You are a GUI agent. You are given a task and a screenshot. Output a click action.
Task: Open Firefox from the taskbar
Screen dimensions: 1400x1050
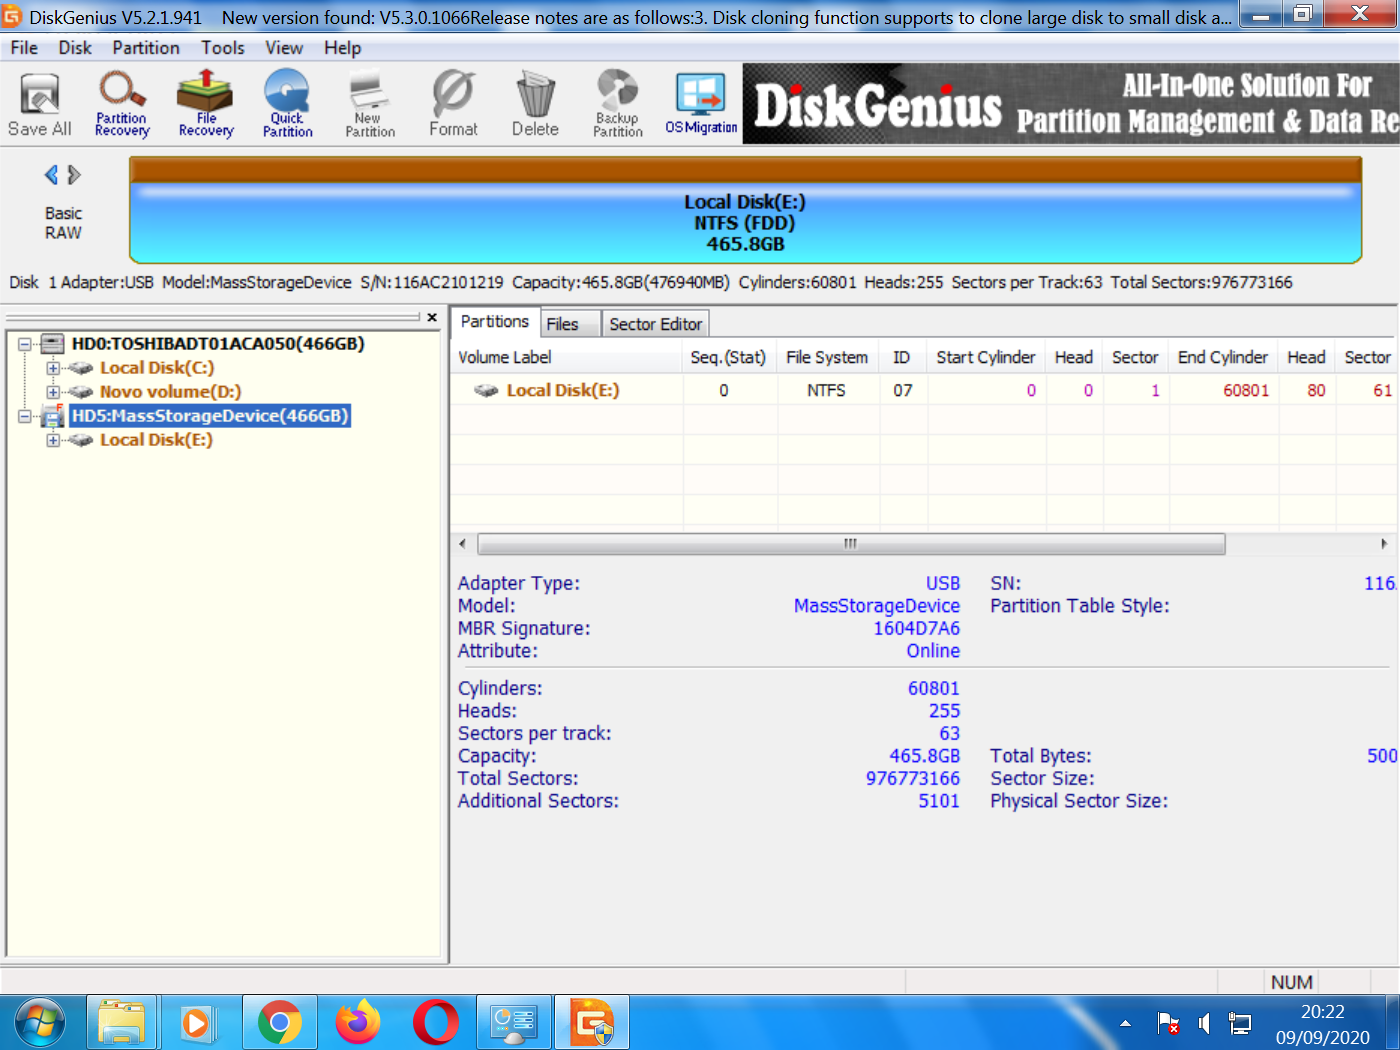click(358, 1022)
